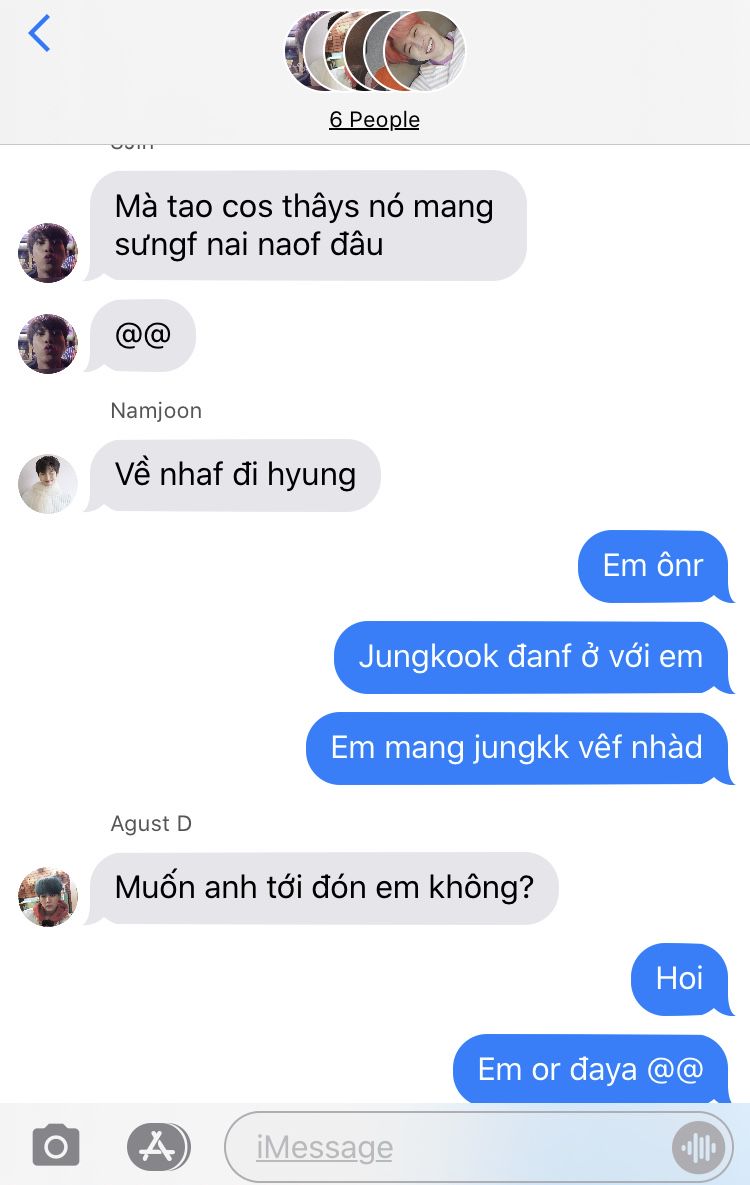Select the 'Hoi' blue bubble
The image size is (750, 1185).
click(x=680, y=979)
